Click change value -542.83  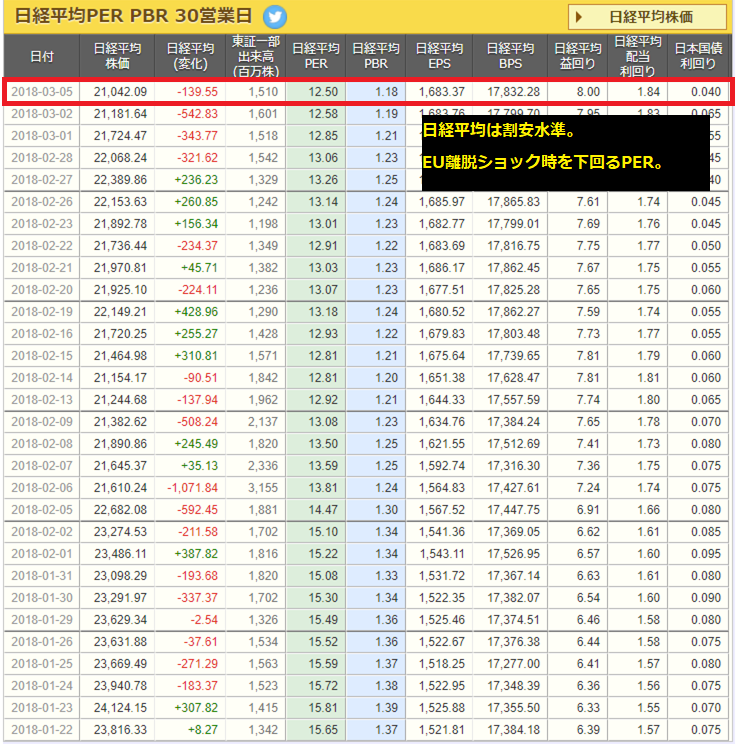coord(197,114)
